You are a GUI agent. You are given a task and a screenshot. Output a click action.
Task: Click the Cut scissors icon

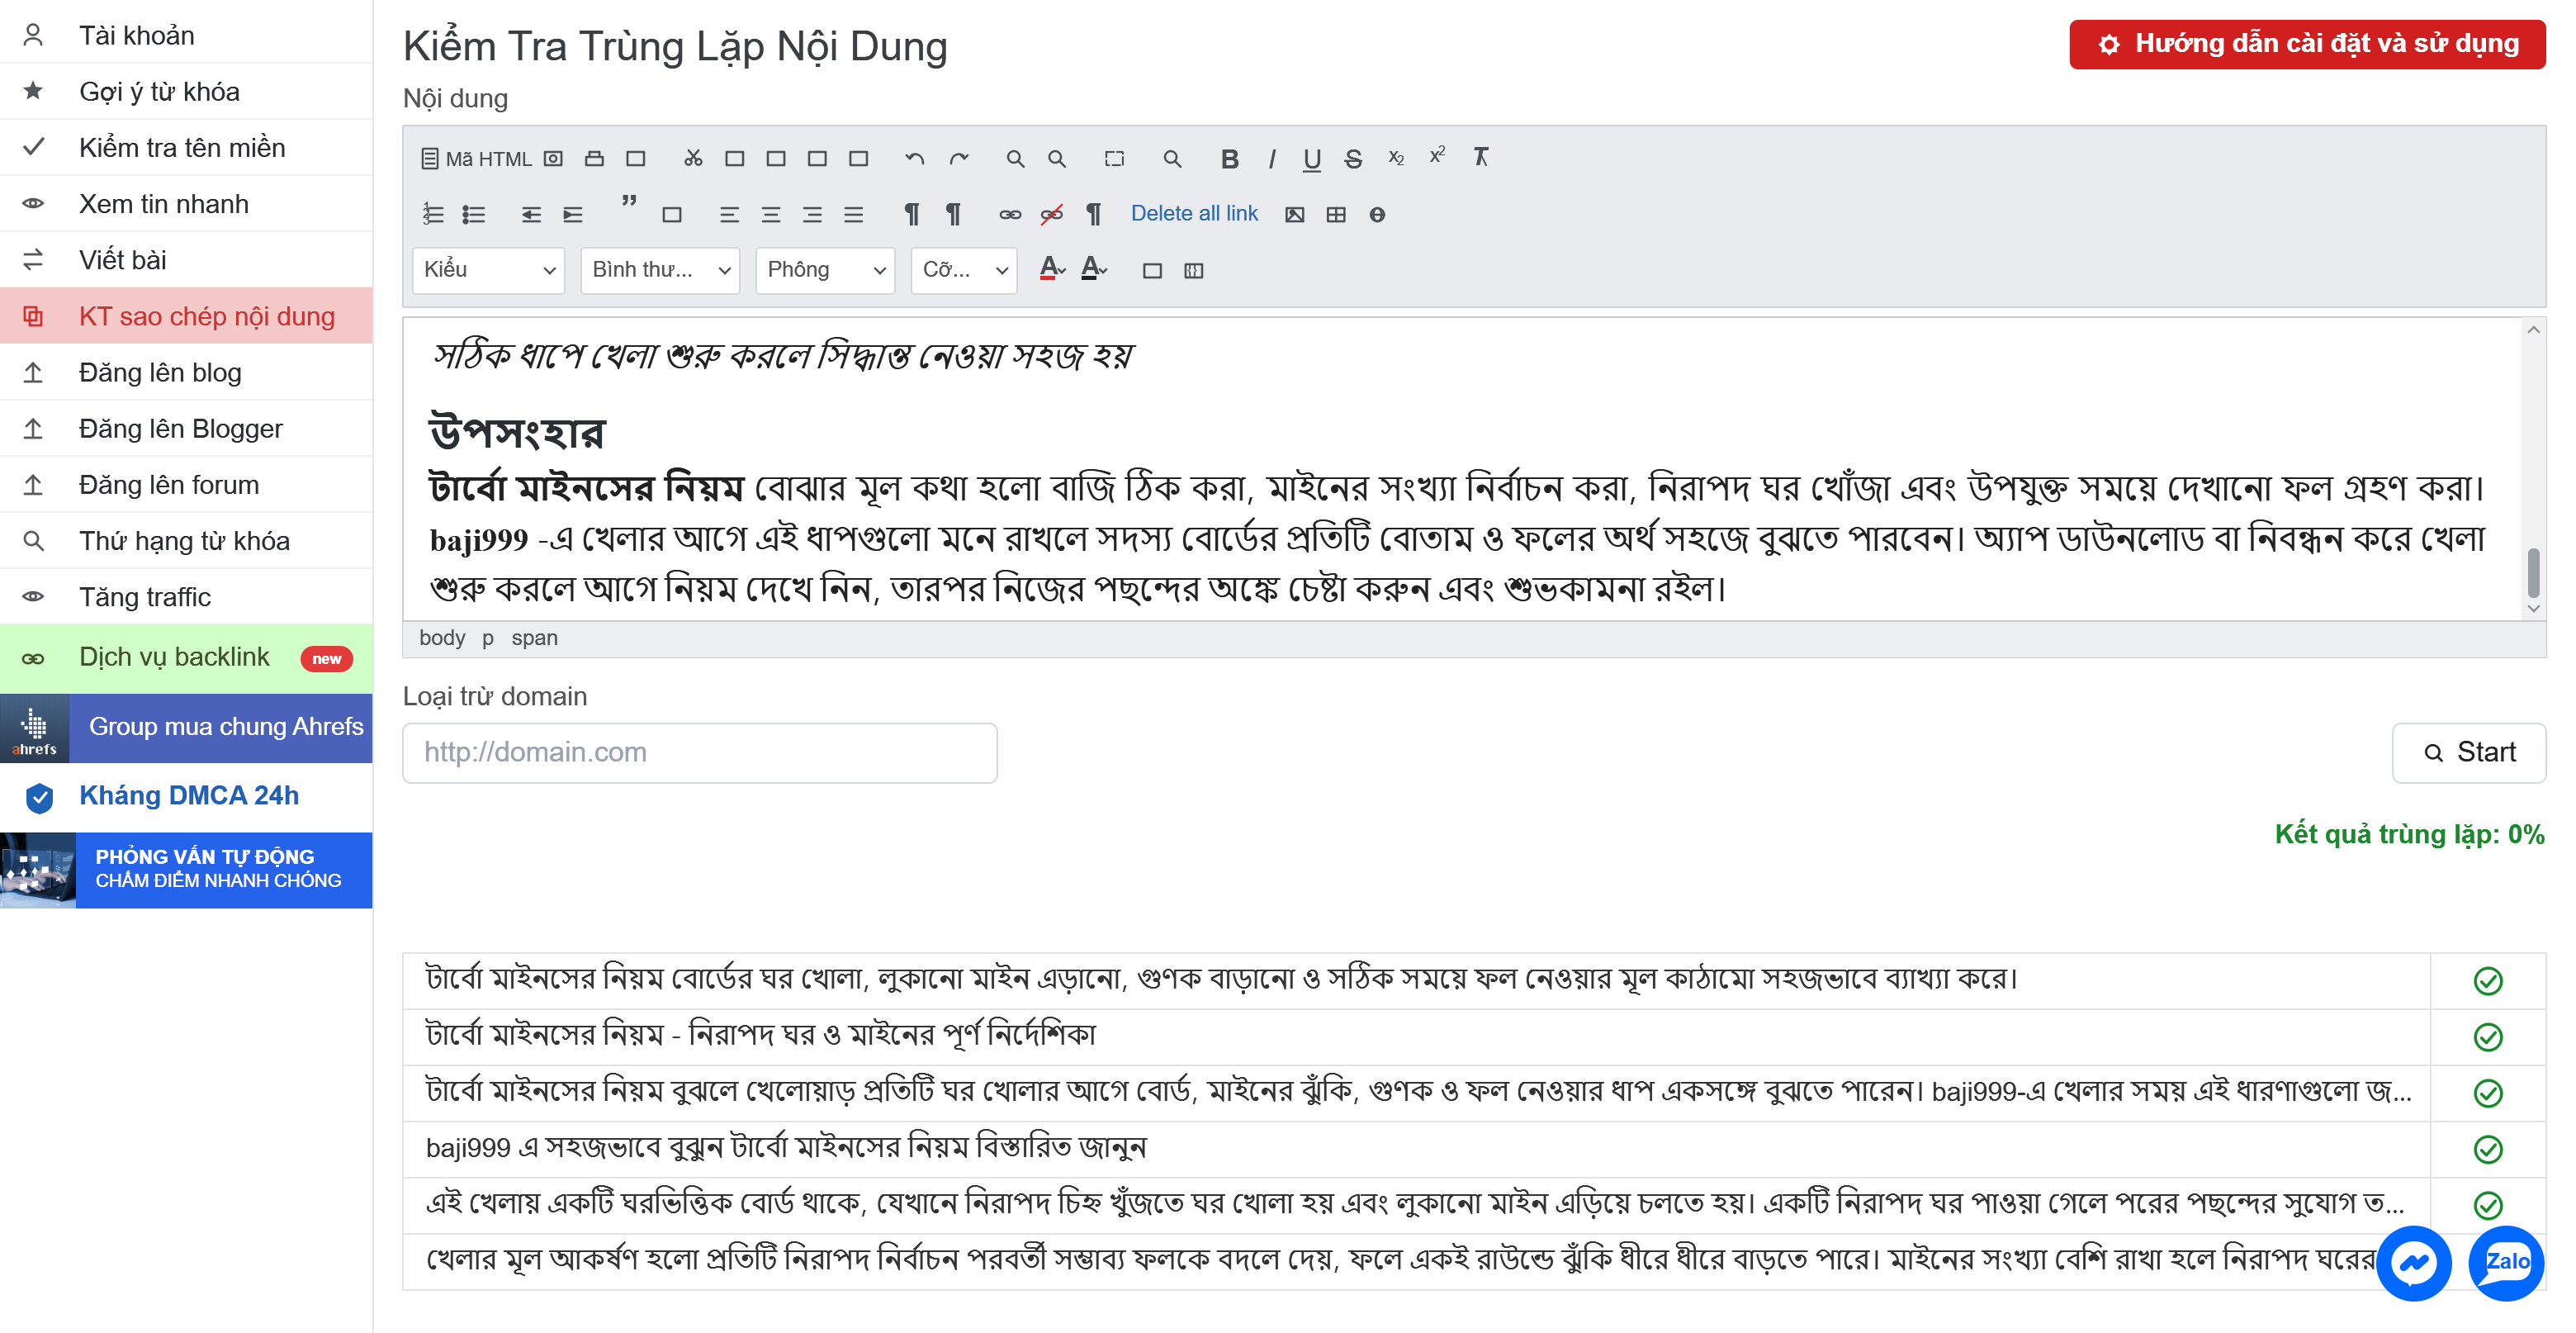pos(693,158)
